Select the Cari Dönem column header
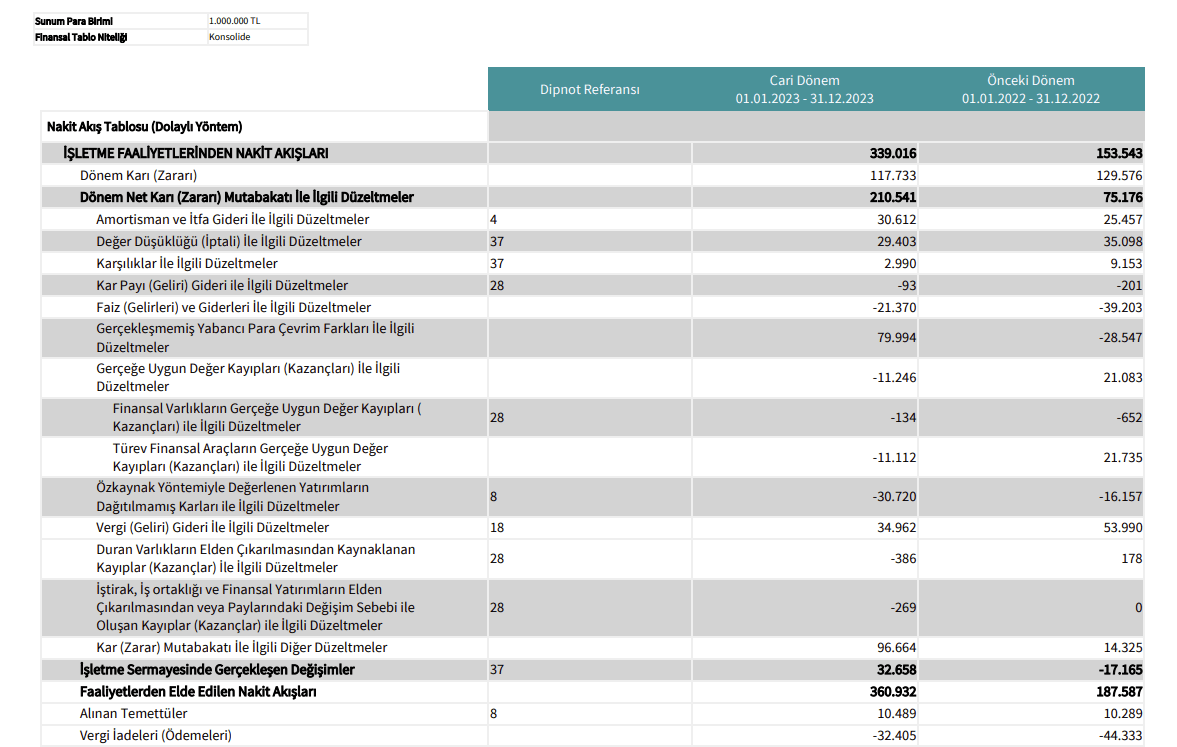 [x=803, y=88]
